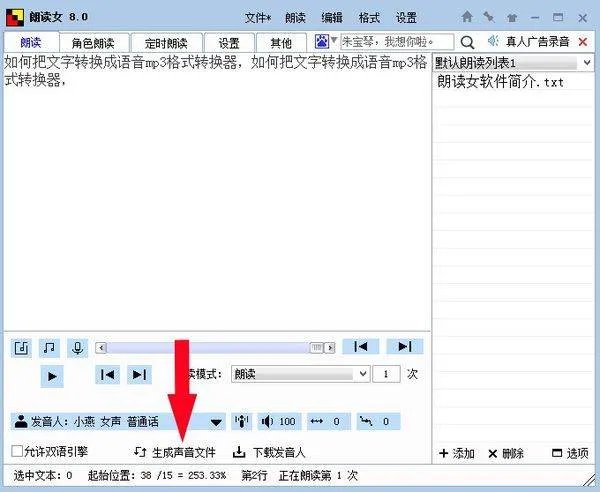The height and width of the screenshot is (492, 600).
Task: Click next button beside the play button
Action: tap(139, 375)
